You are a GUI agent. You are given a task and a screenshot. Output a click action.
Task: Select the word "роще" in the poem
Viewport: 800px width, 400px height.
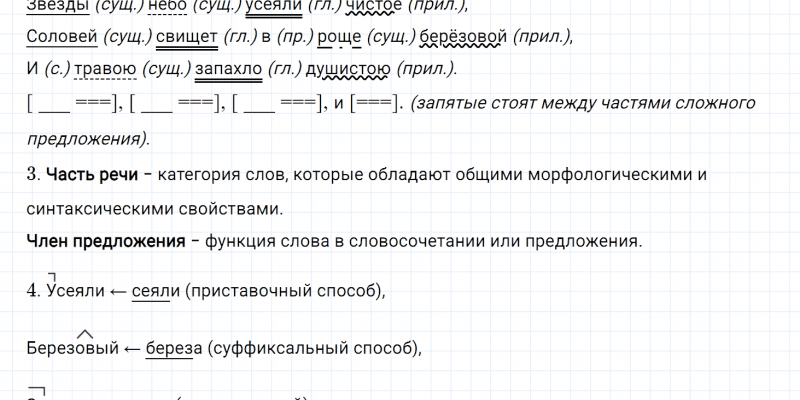(318, 37)
